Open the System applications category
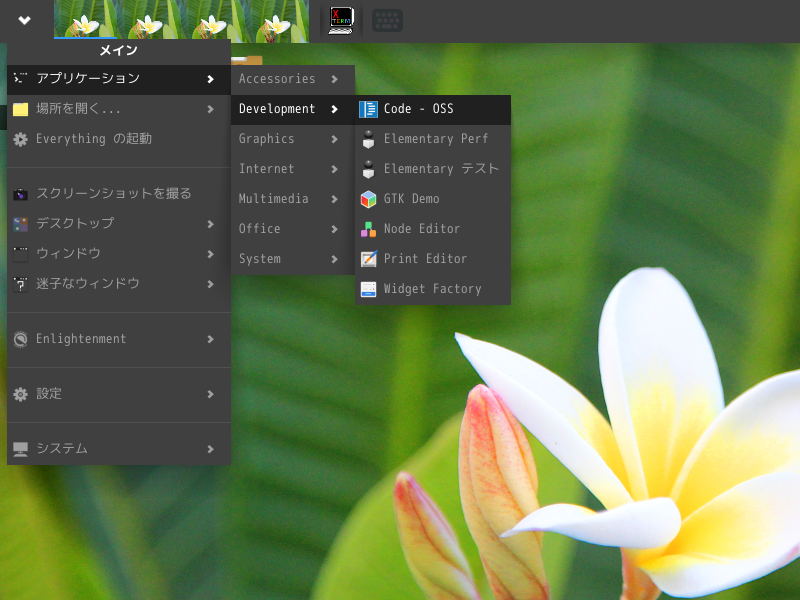The image size is (800, 600). pyautogui.click(x=293, y=259)
